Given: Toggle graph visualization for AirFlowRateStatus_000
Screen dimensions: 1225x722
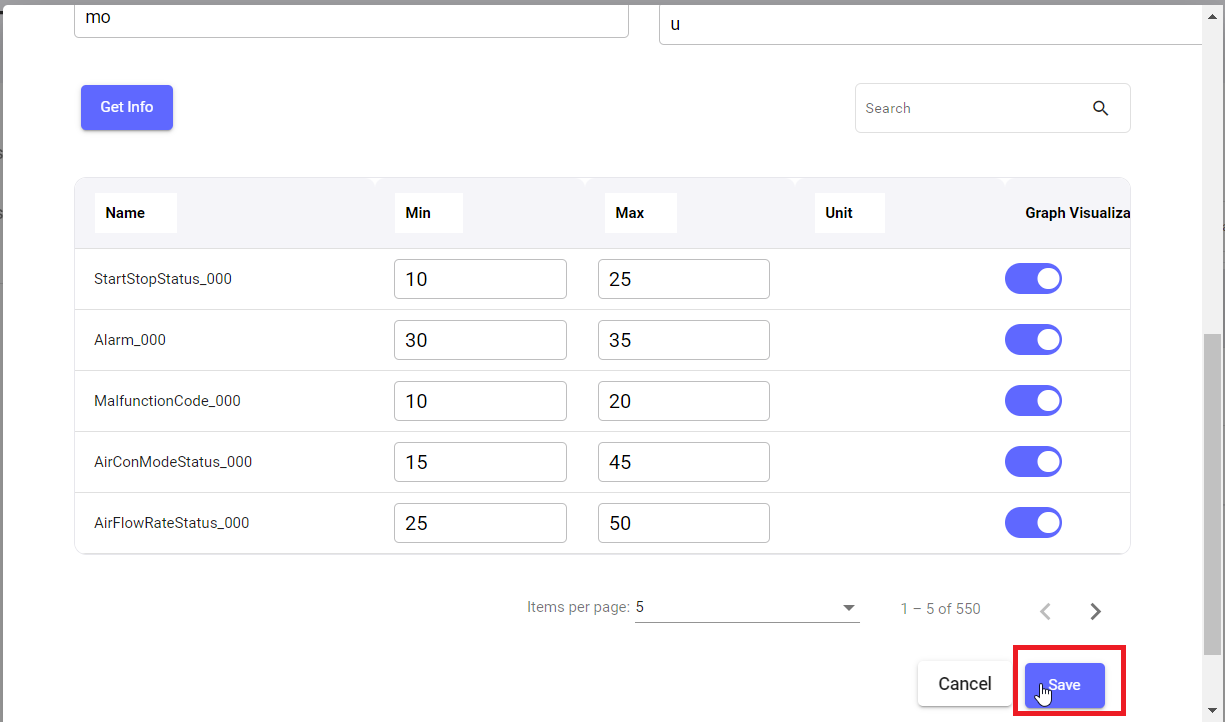Looking at the screenshot, I should [x=1033, y=523].
